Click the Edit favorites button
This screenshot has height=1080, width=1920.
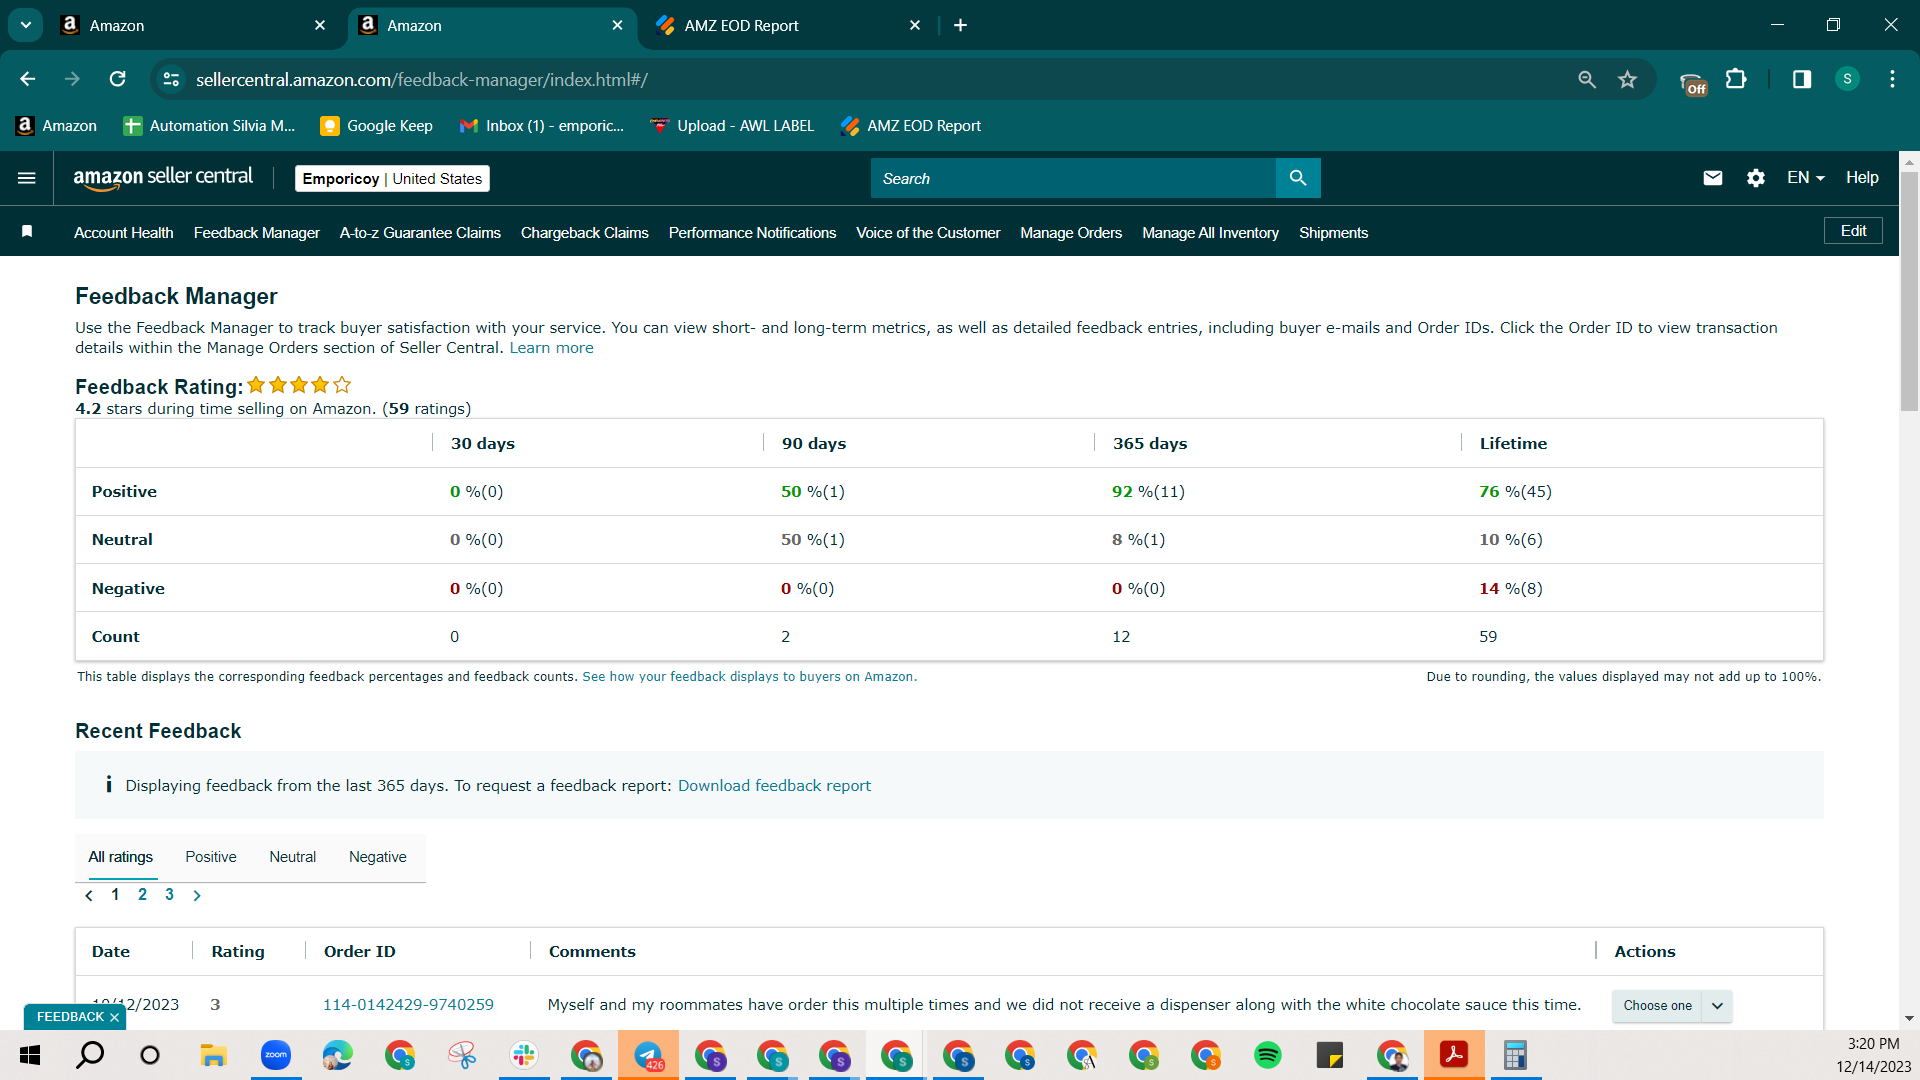pos(1854,231)
